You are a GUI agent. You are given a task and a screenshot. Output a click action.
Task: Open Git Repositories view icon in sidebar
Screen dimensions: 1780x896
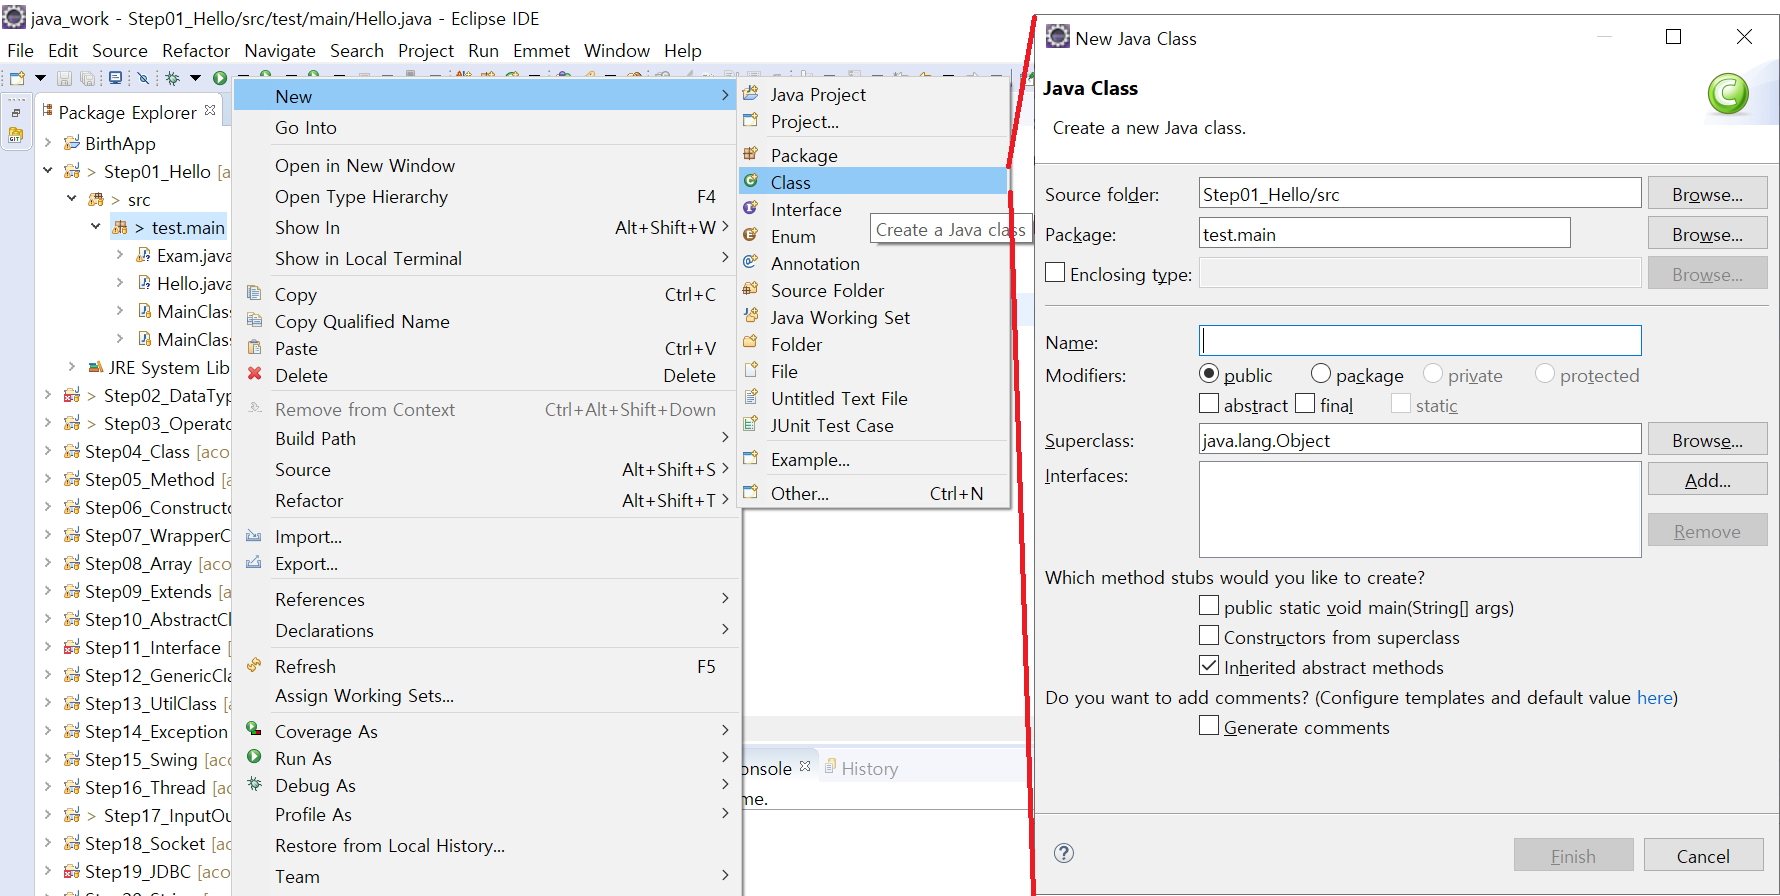(16, 136)
